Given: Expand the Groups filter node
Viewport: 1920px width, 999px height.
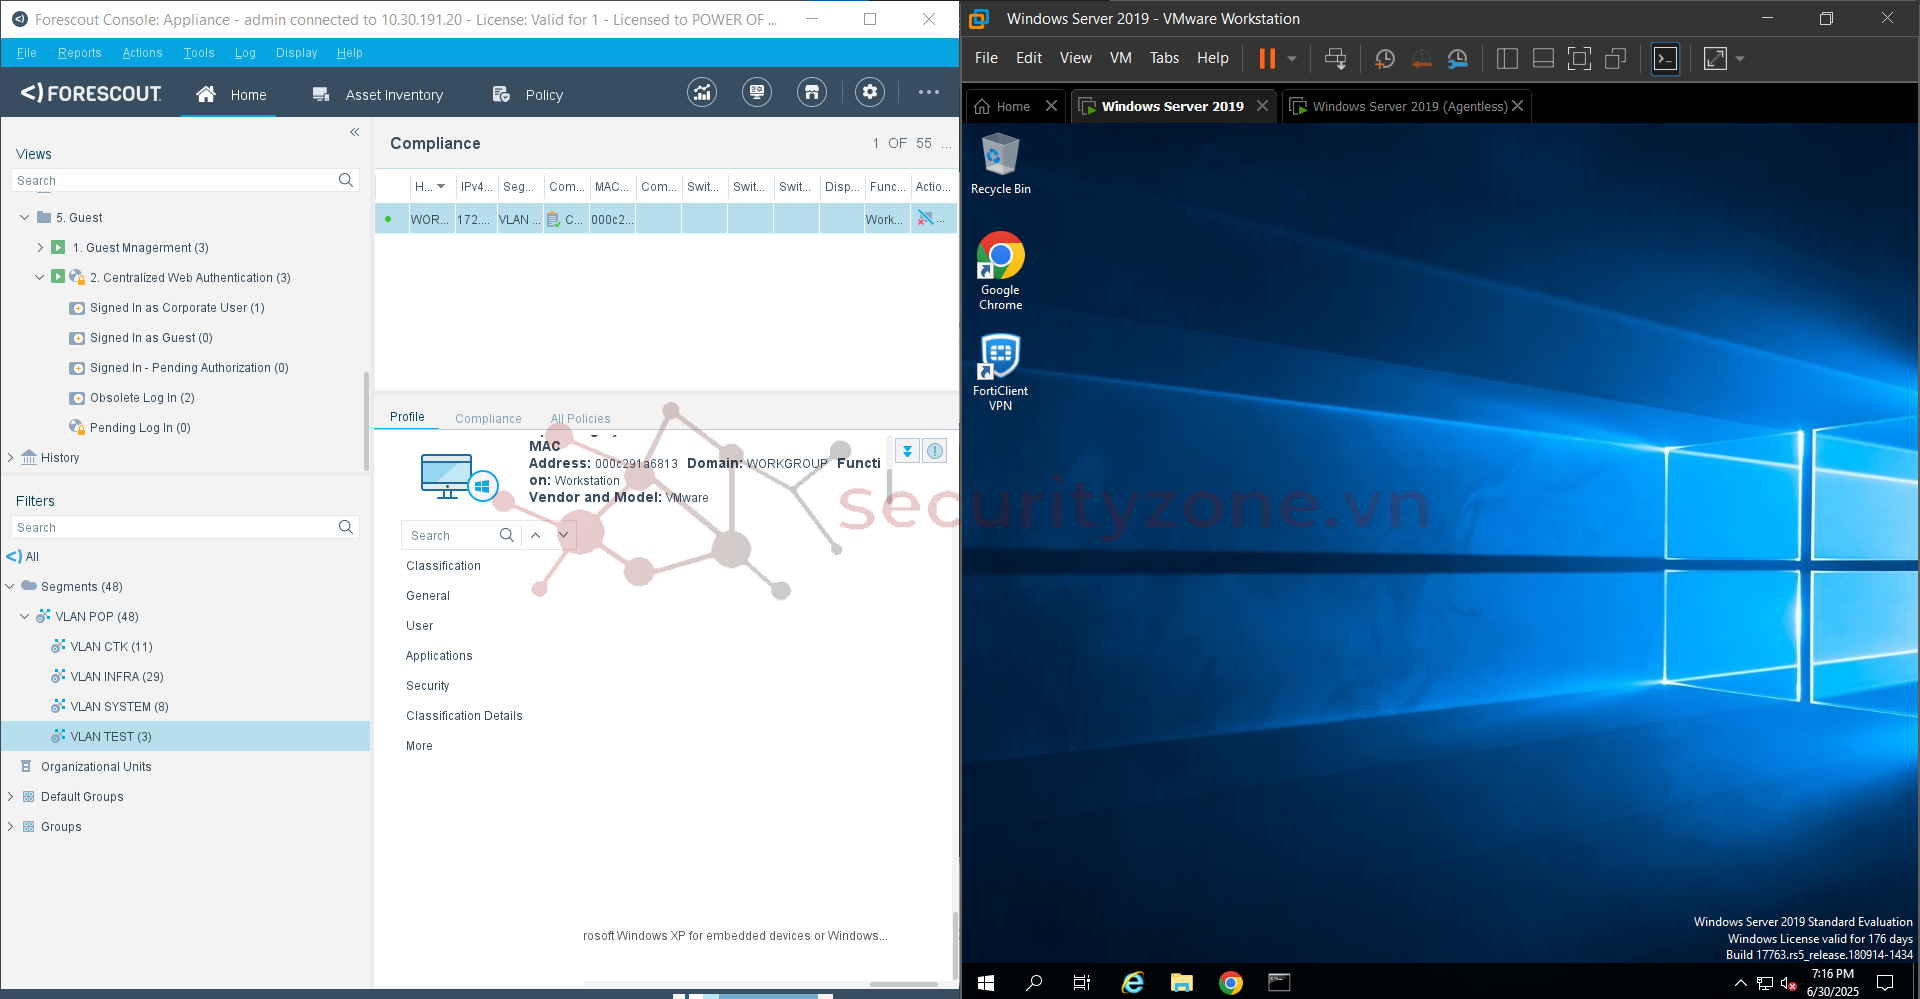Looking at the screenshot, I should [x=10, y=826].
